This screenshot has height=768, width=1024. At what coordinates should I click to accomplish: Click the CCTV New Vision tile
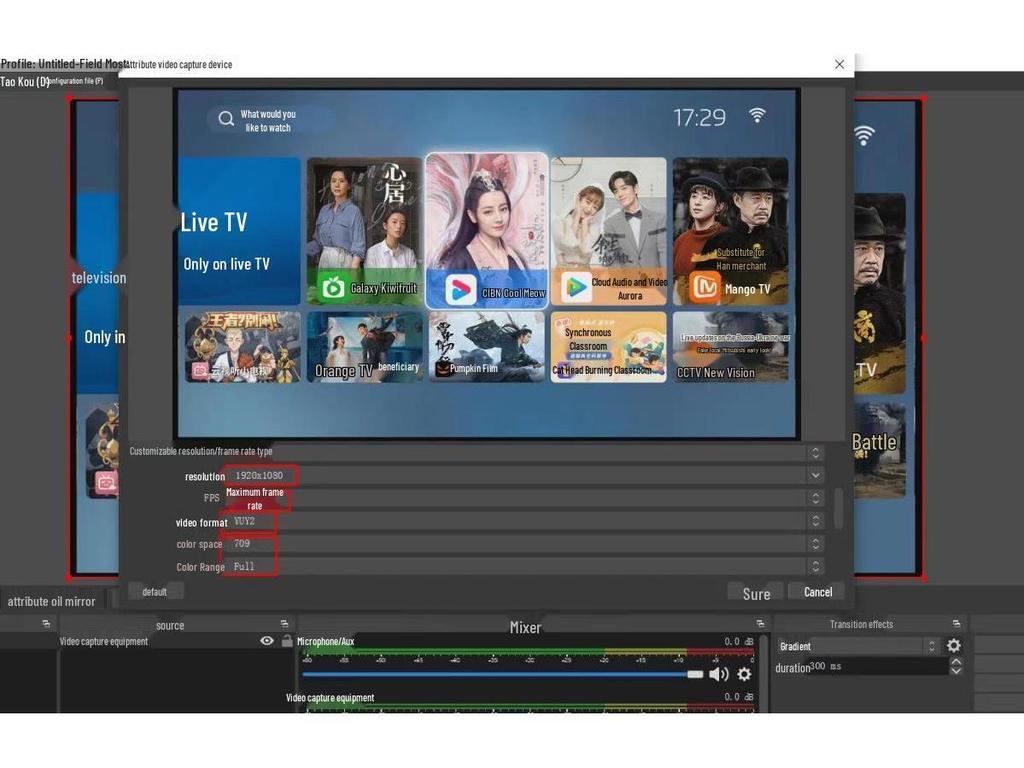730,347
